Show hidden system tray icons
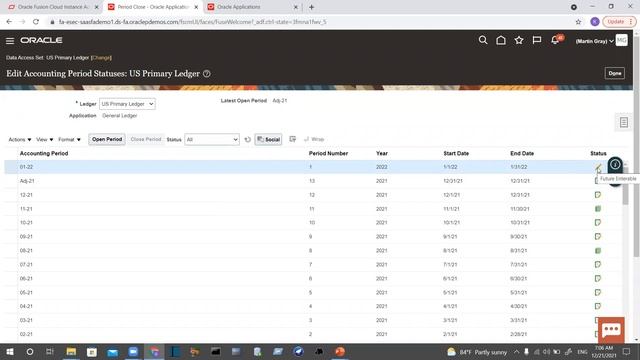Image resolution: width=640 pixels, height=360 pixels. click(516, 351)
